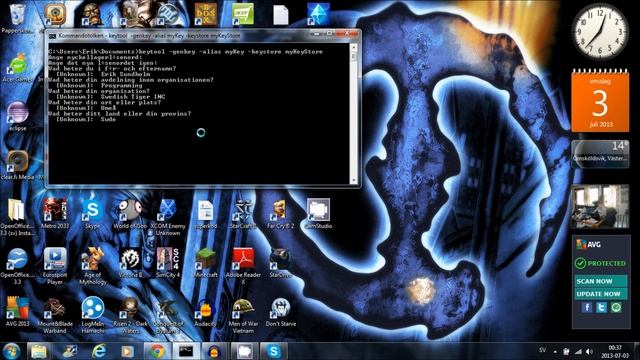Screen dimensions: 640x360
Task: Open XCOM Enemy Unknown desktop icon
Action: [x=168, y=217]
